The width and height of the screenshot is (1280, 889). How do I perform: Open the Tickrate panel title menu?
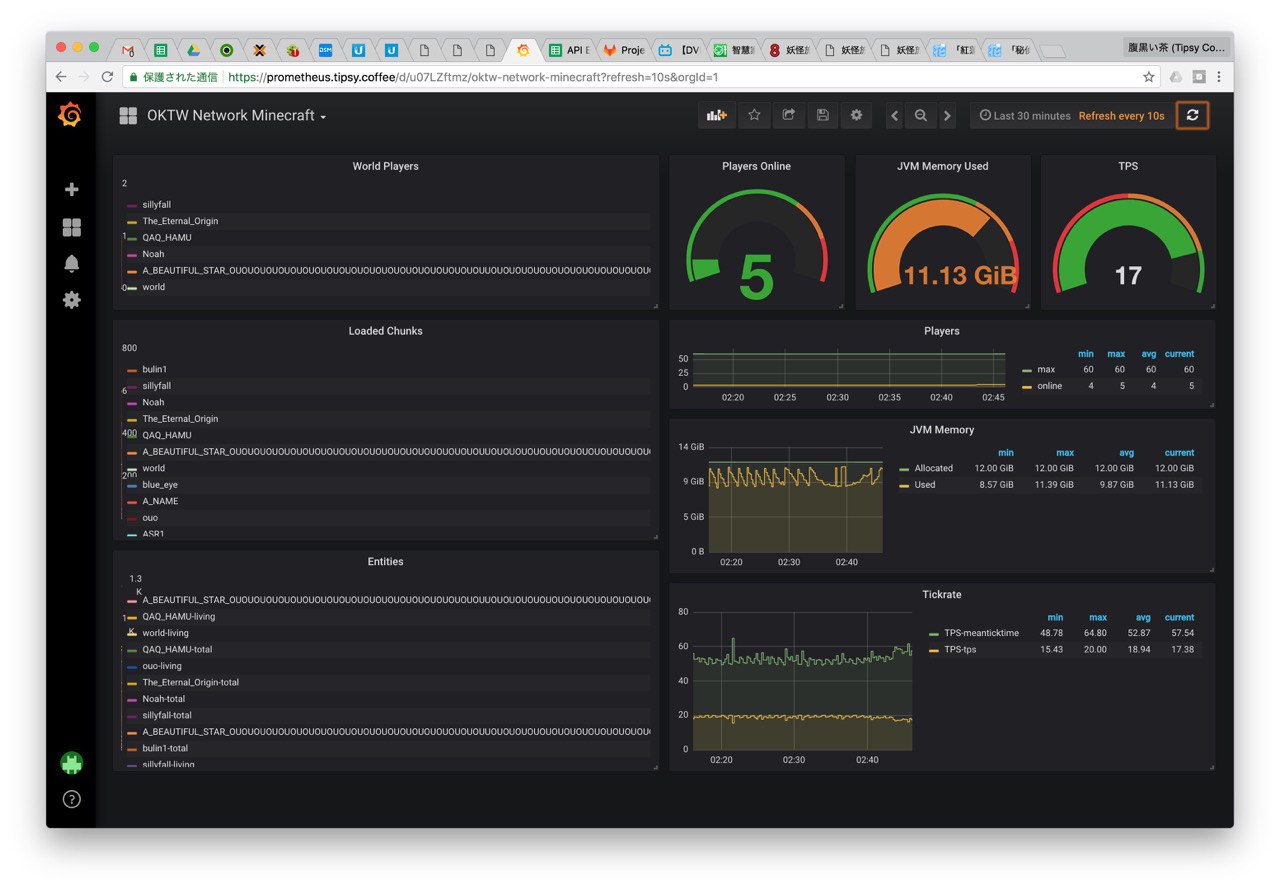tap(942, 595)
